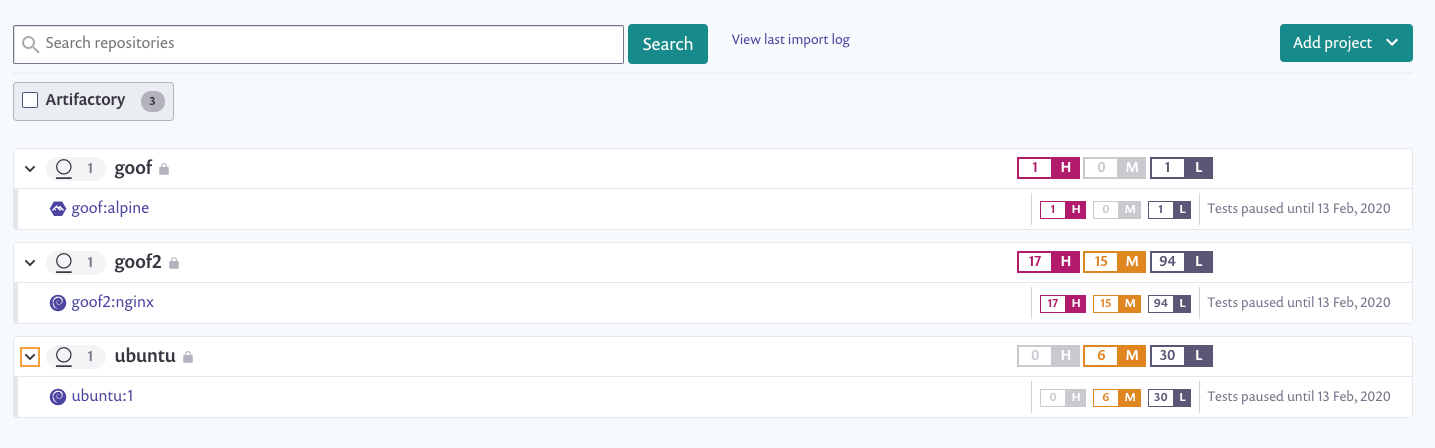Click ubuntu:1 Tests paused until text
This screenshot has width=1435, height=448.
(1299, 396)
